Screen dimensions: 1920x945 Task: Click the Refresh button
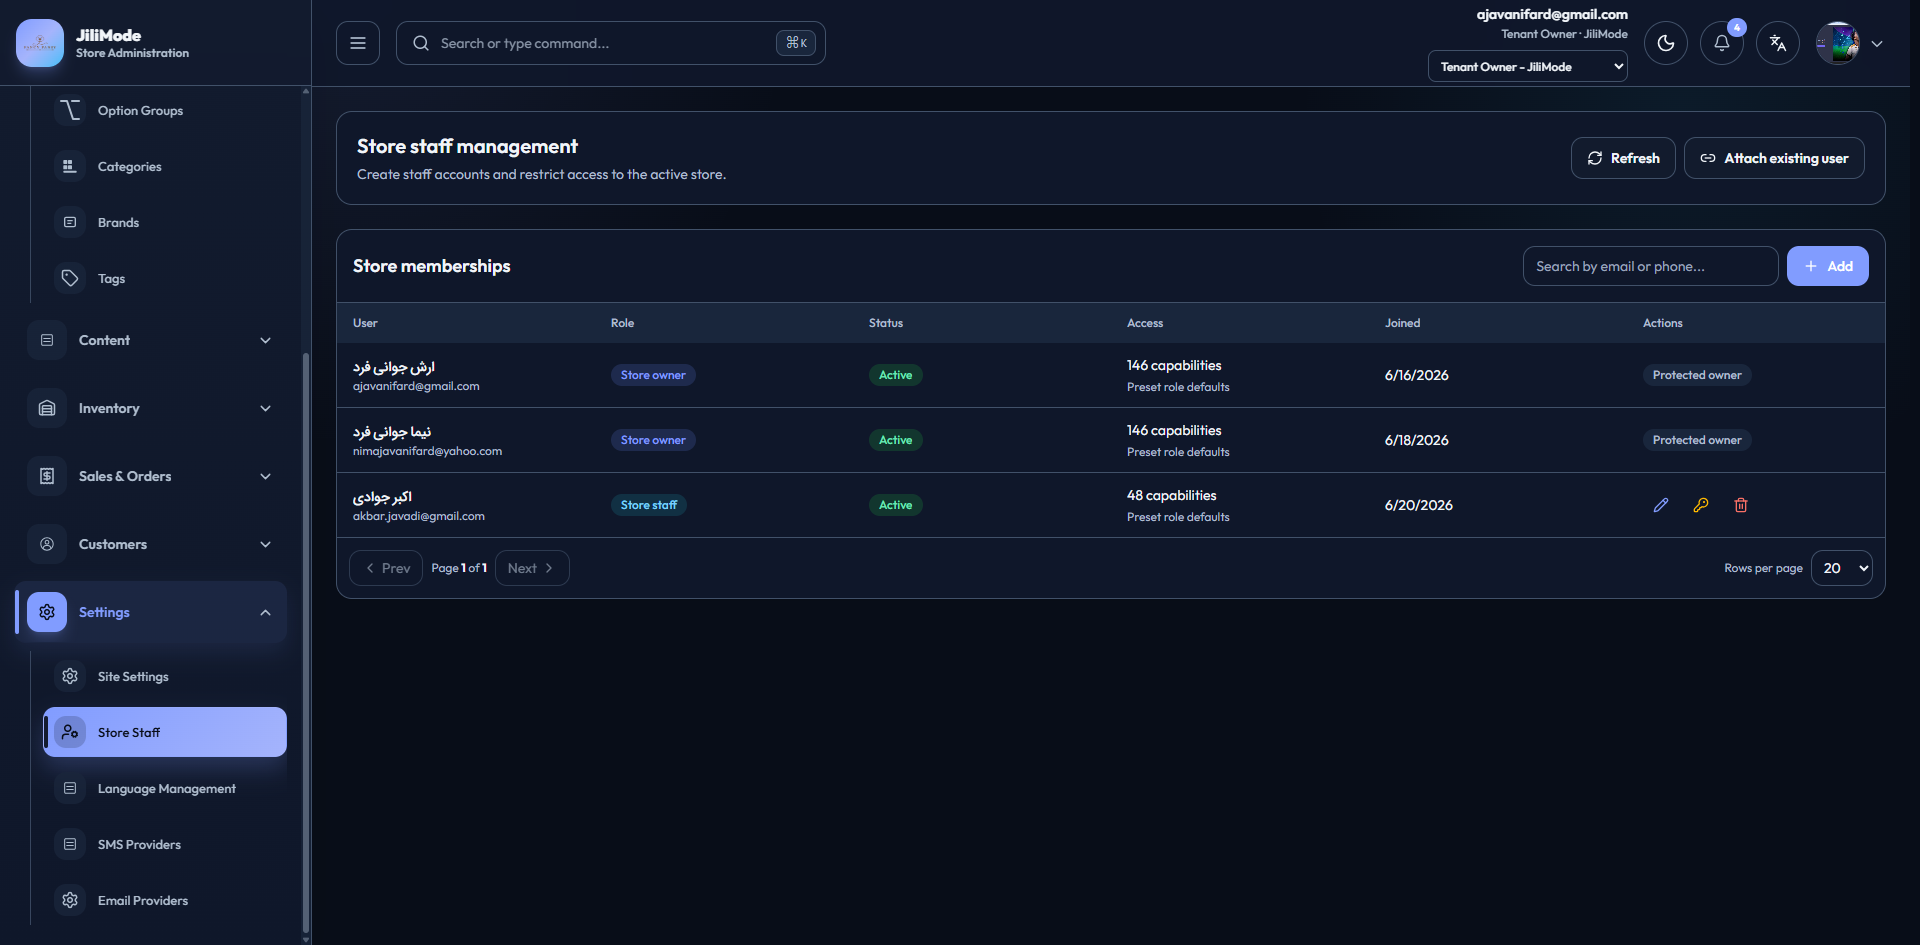pos(1623,158)
